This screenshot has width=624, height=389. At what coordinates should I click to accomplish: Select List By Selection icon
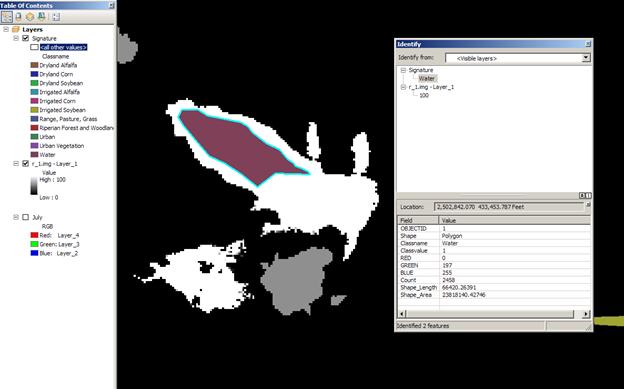click(41, 17)
